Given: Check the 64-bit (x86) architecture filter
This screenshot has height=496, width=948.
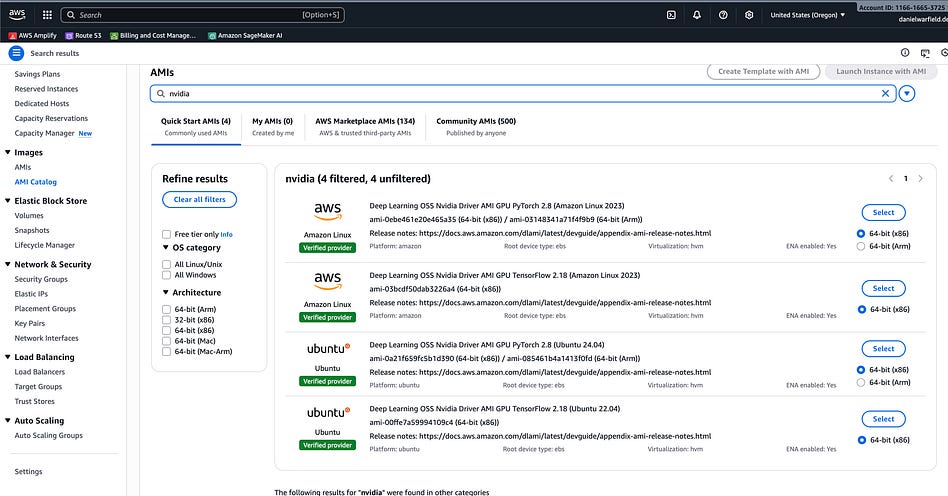Looking at the screenshot, I should (166, 330).
